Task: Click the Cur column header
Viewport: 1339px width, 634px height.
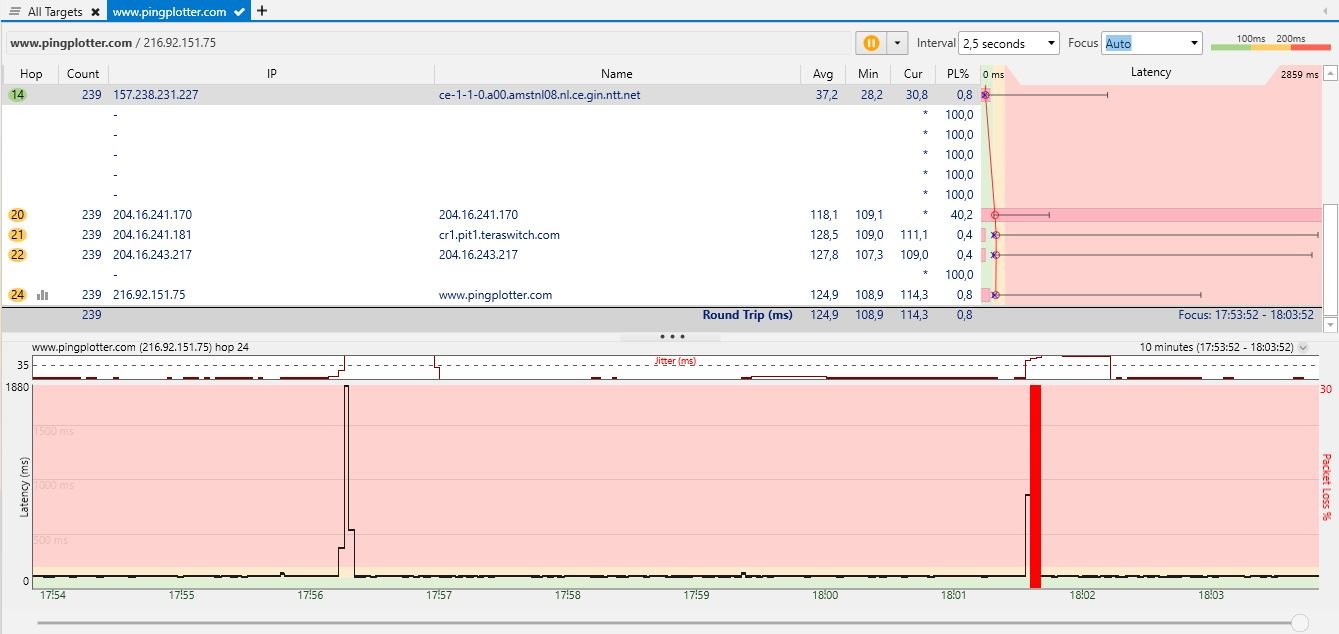Action: [x=912, y=73]
